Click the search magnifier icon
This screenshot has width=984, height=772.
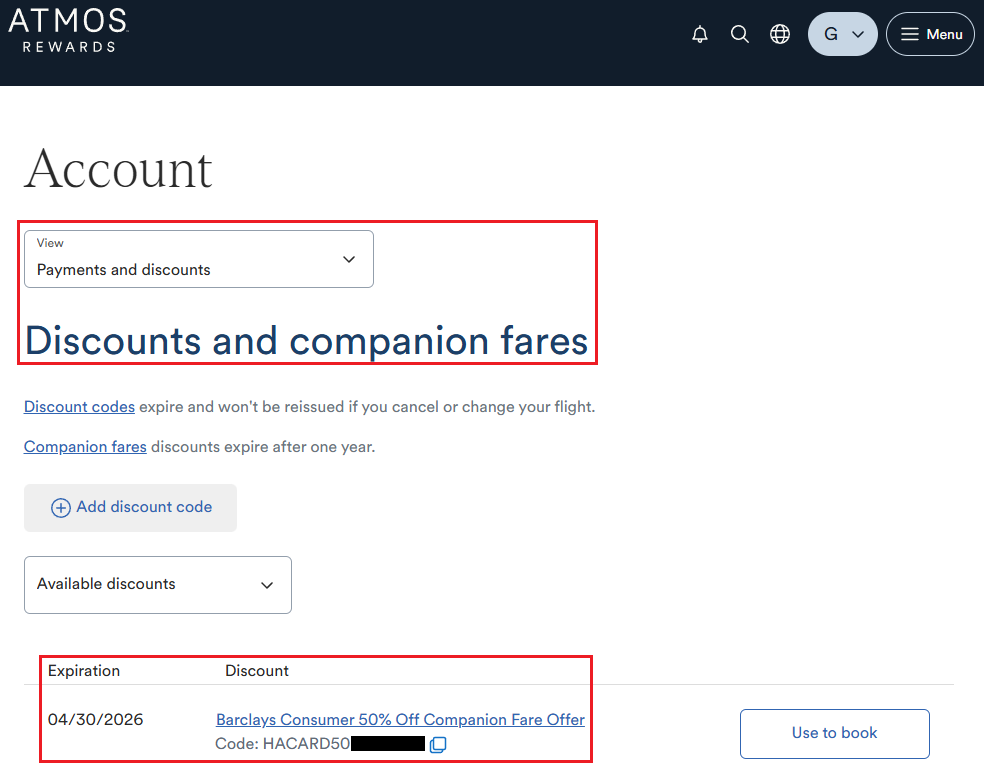click(x=740, y=34)
